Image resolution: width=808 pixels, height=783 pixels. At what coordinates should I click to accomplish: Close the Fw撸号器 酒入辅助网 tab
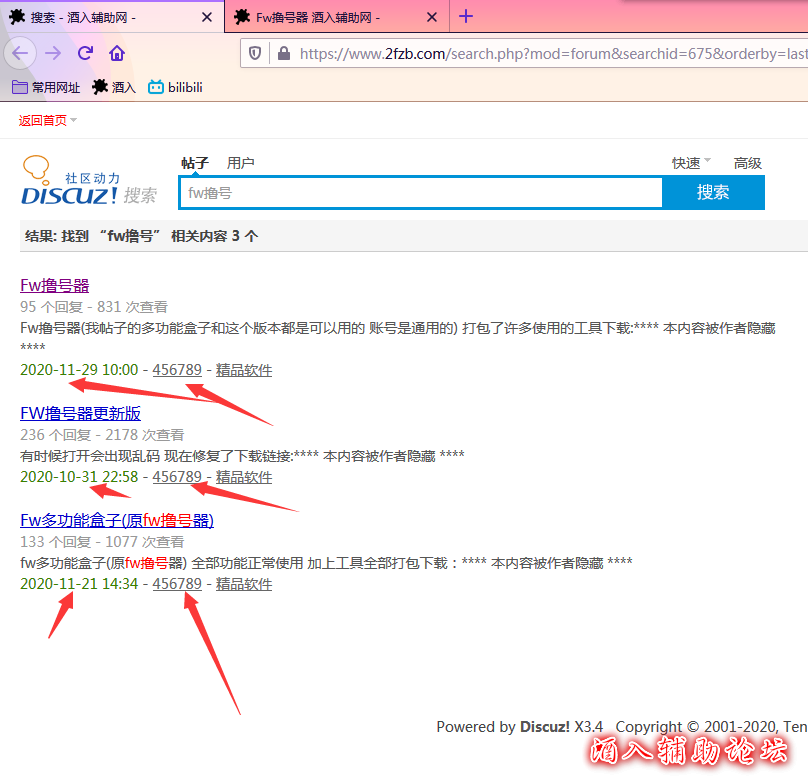(x=432, y=18)
